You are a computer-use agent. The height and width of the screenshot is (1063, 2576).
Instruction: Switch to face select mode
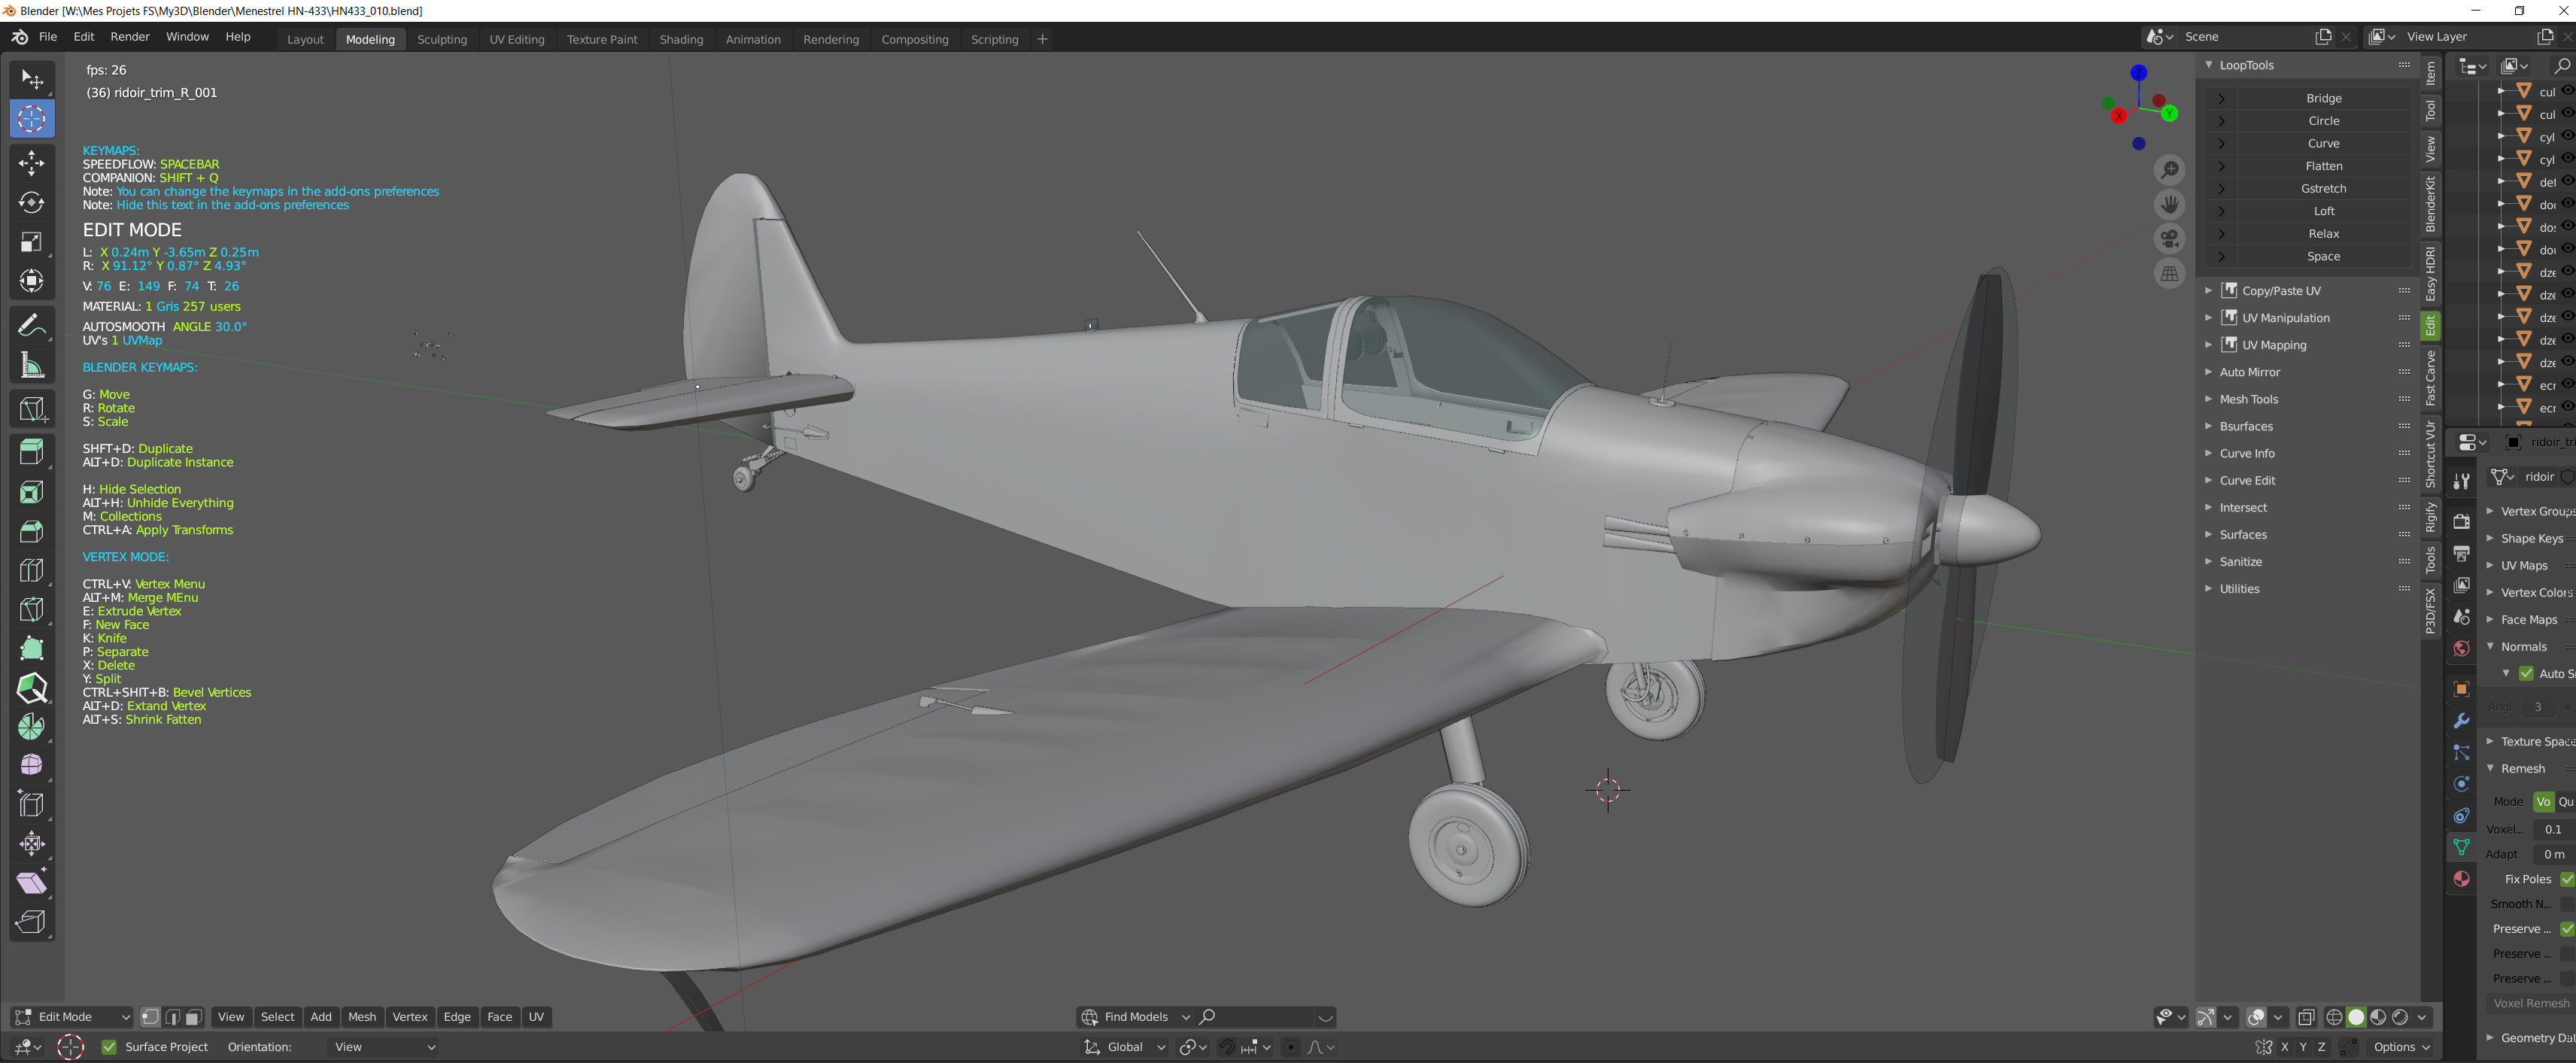click(194, 1017)
